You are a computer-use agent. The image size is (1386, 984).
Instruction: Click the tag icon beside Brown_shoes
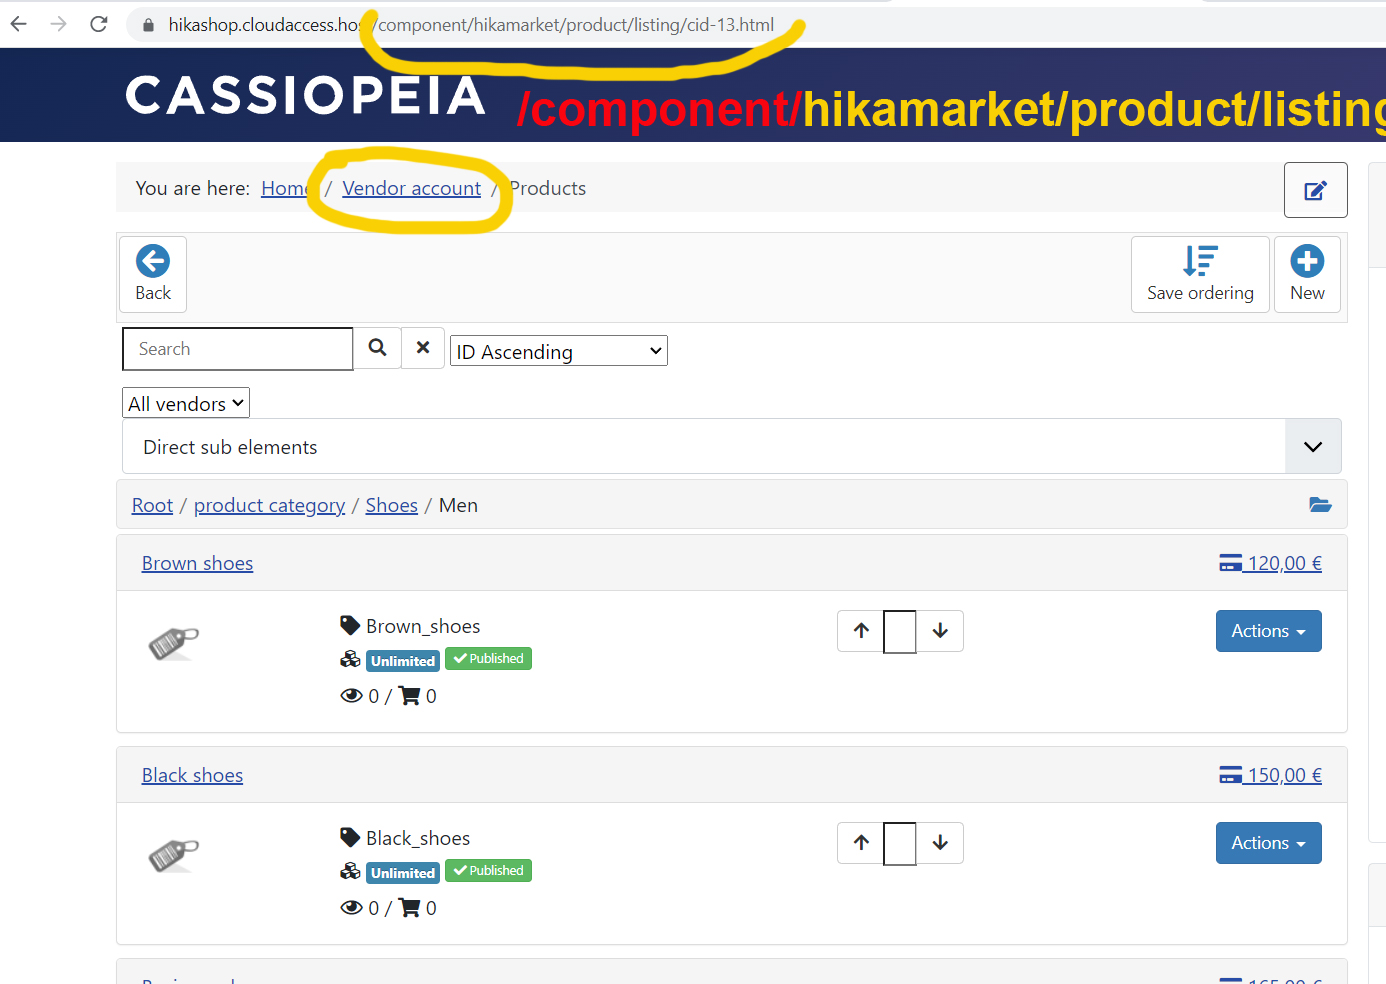(x=350, y=626)
